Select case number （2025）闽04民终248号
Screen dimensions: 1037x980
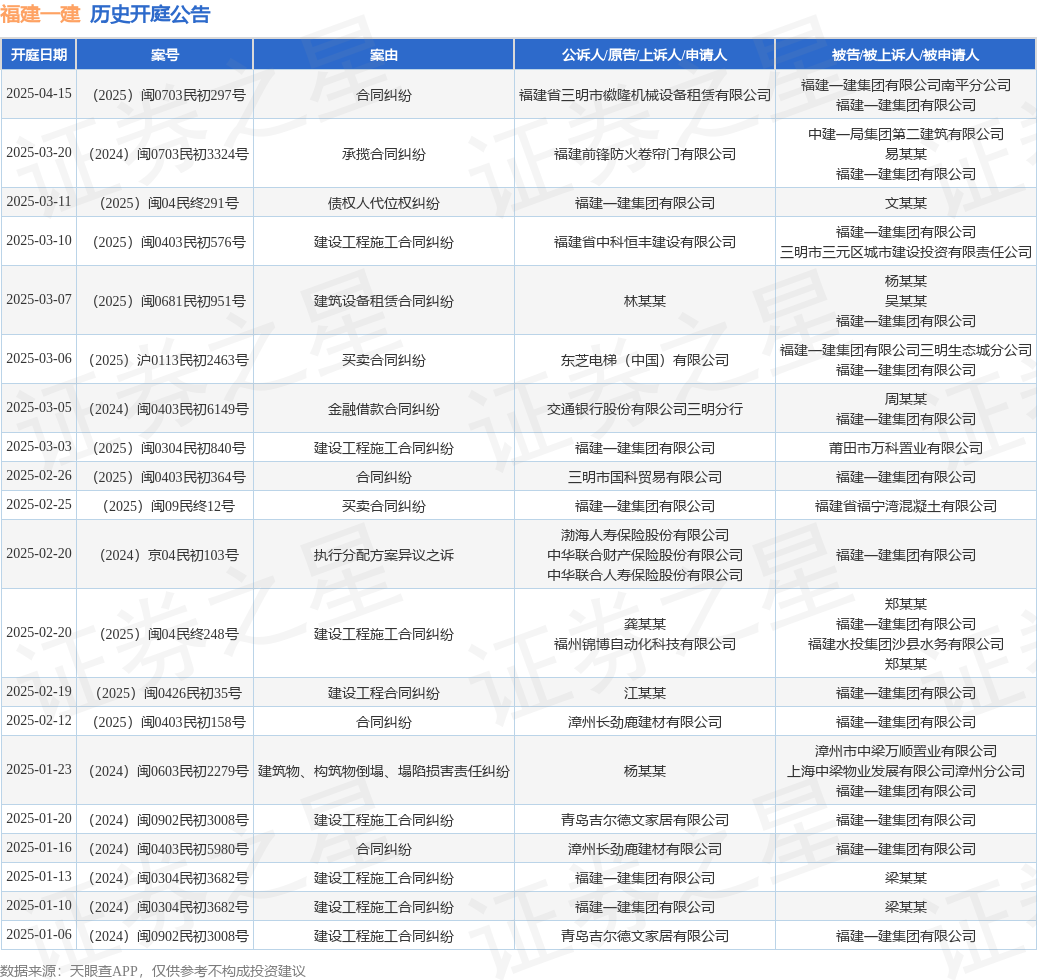click(165, 633)
